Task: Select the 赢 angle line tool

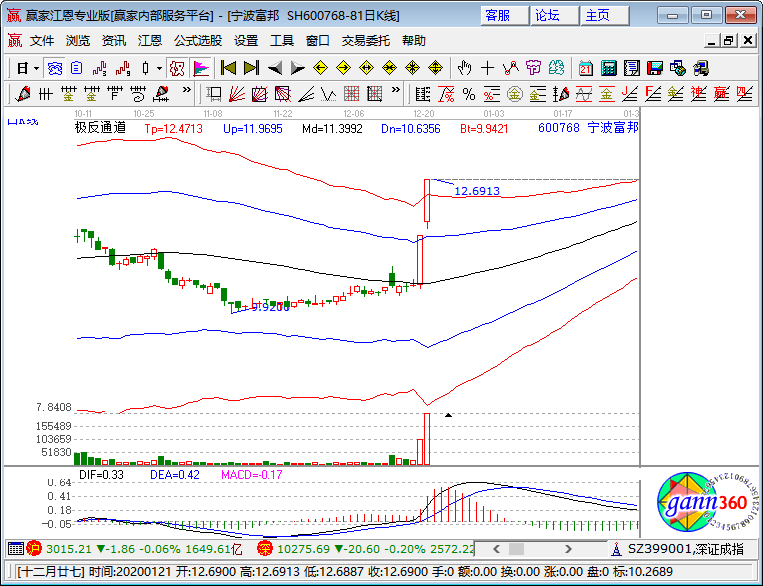Action: coord(721,93)
